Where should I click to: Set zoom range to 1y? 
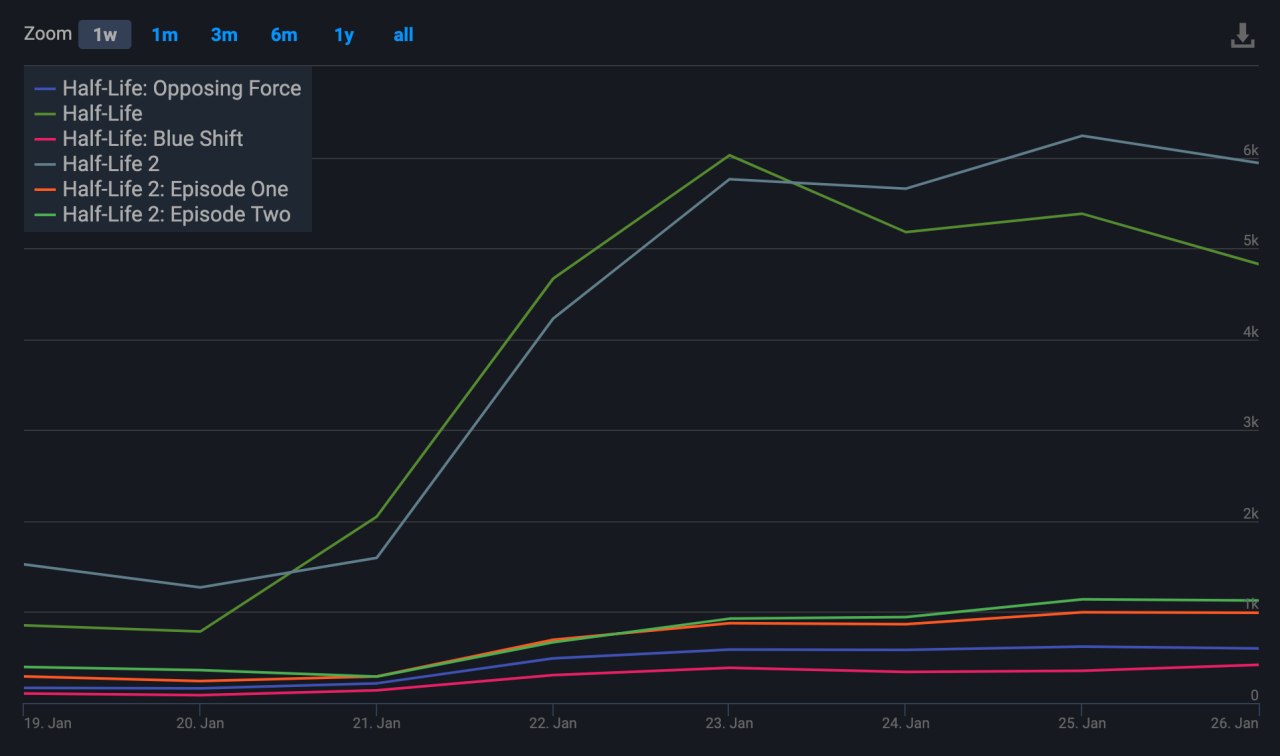pos(344,35)
